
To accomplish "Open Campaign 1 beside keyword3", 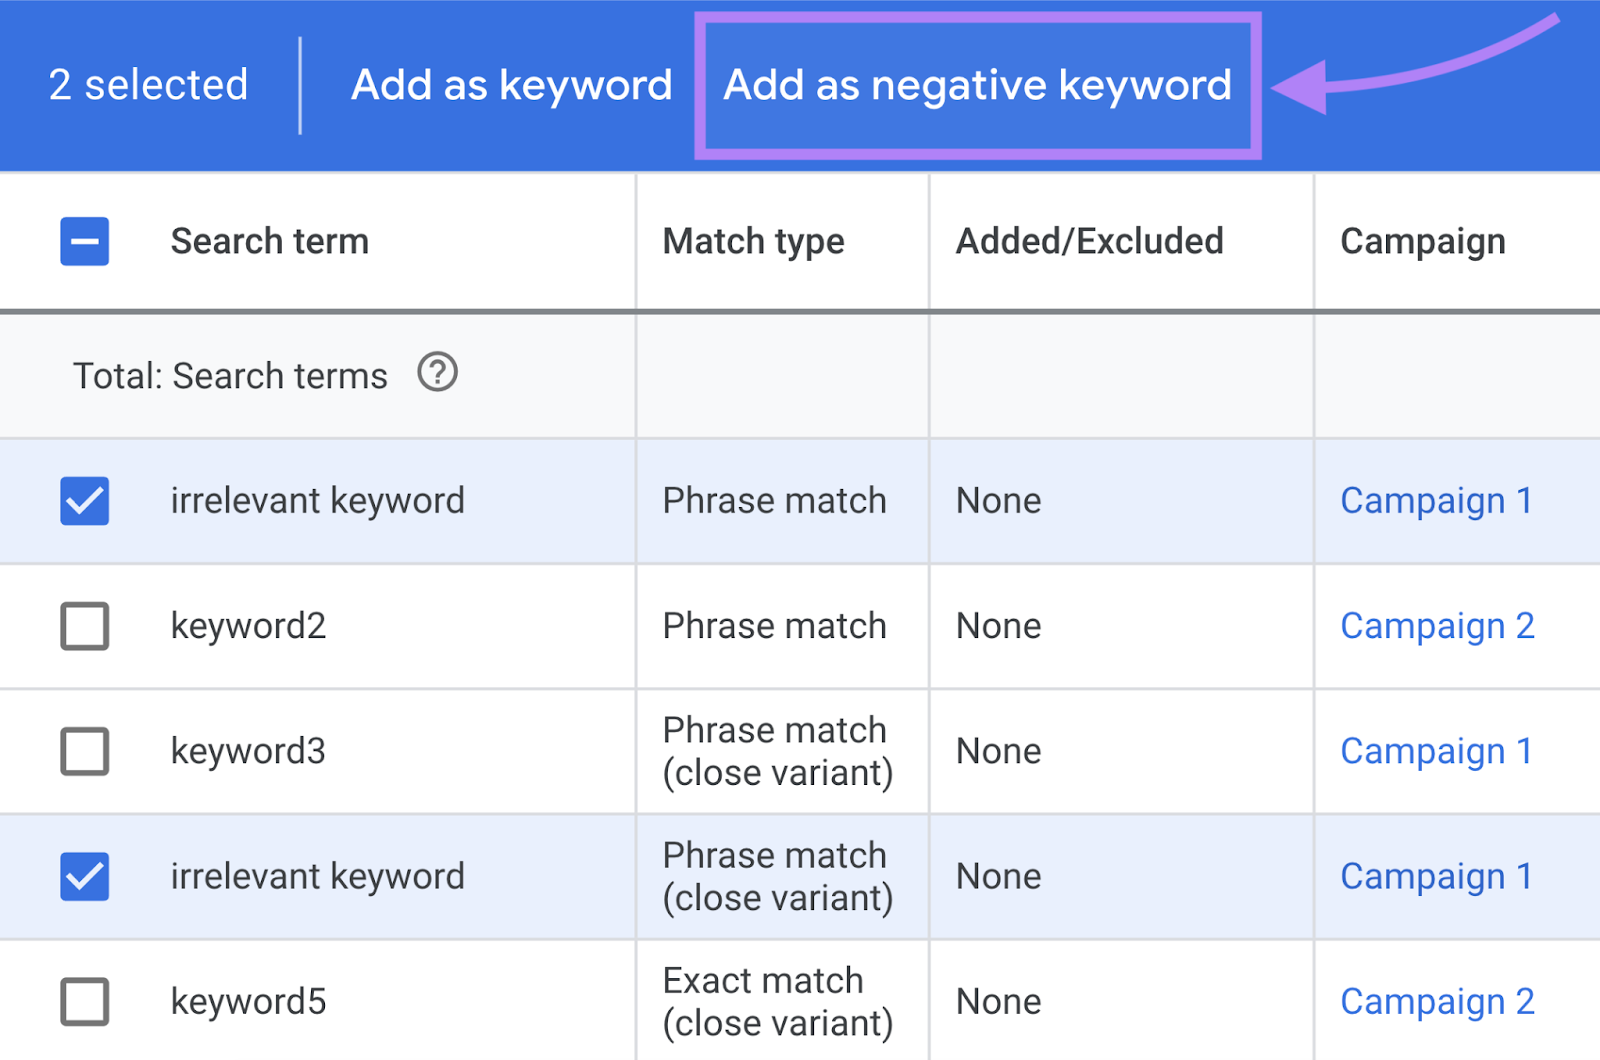I will (x=1436, y=751).
